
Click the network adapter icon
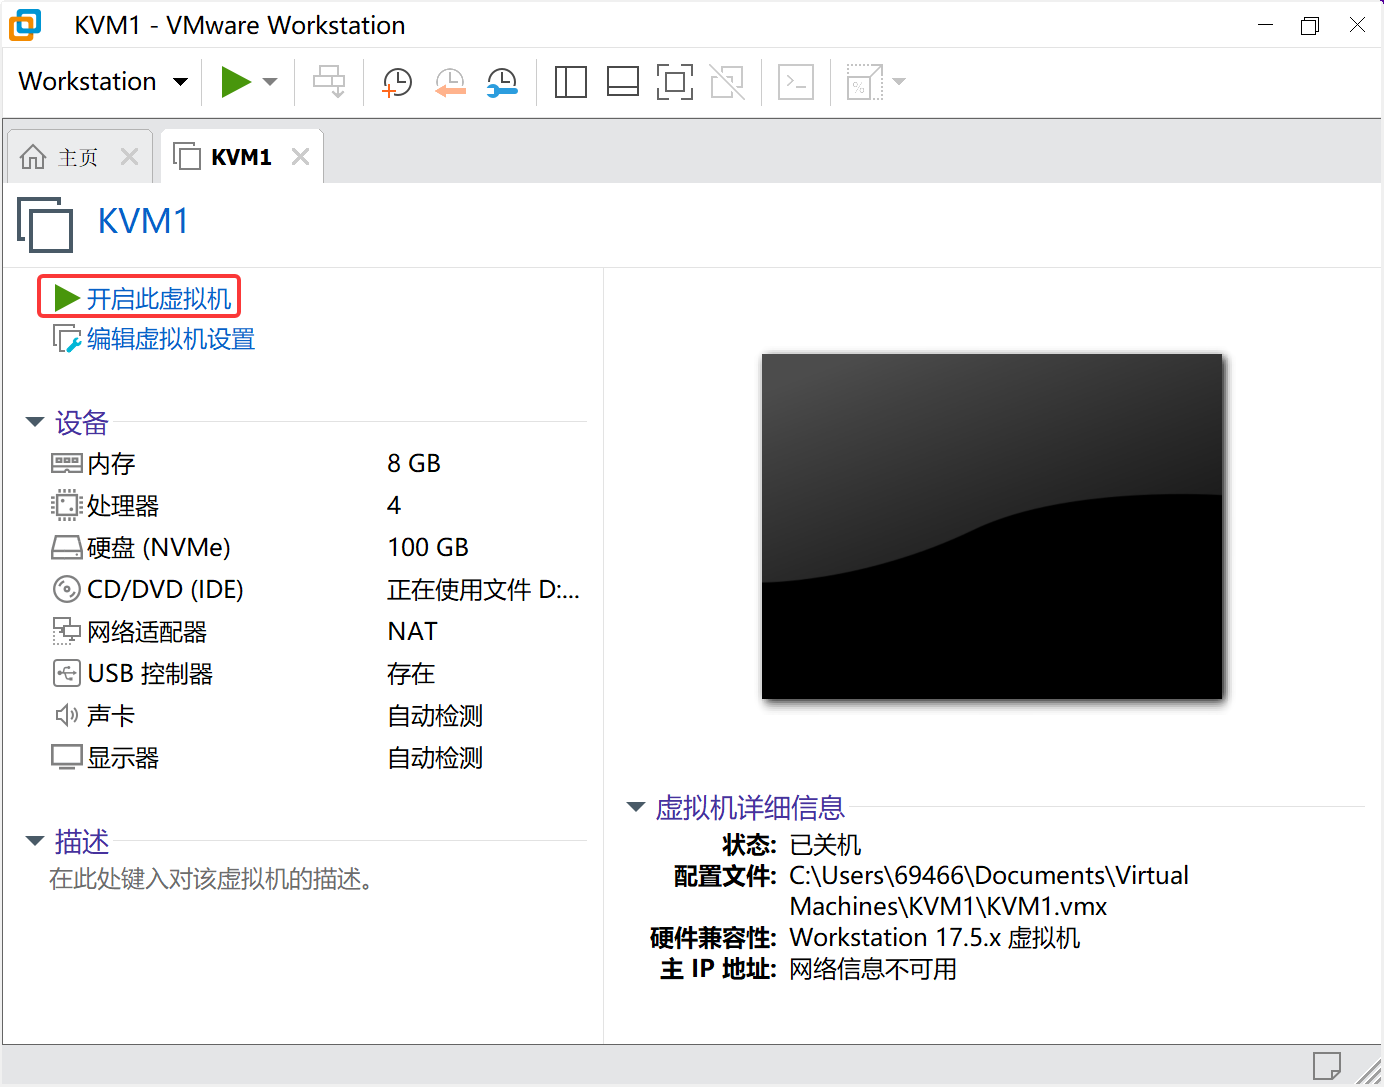[x=66, y=632]
